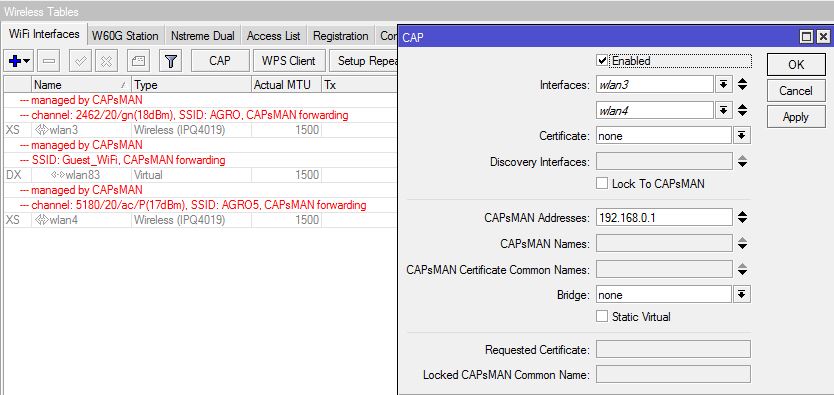The height and width of the screenshot is (395, 834).
Task: Click the Wireless Tables window title
Action: (41, 11)
